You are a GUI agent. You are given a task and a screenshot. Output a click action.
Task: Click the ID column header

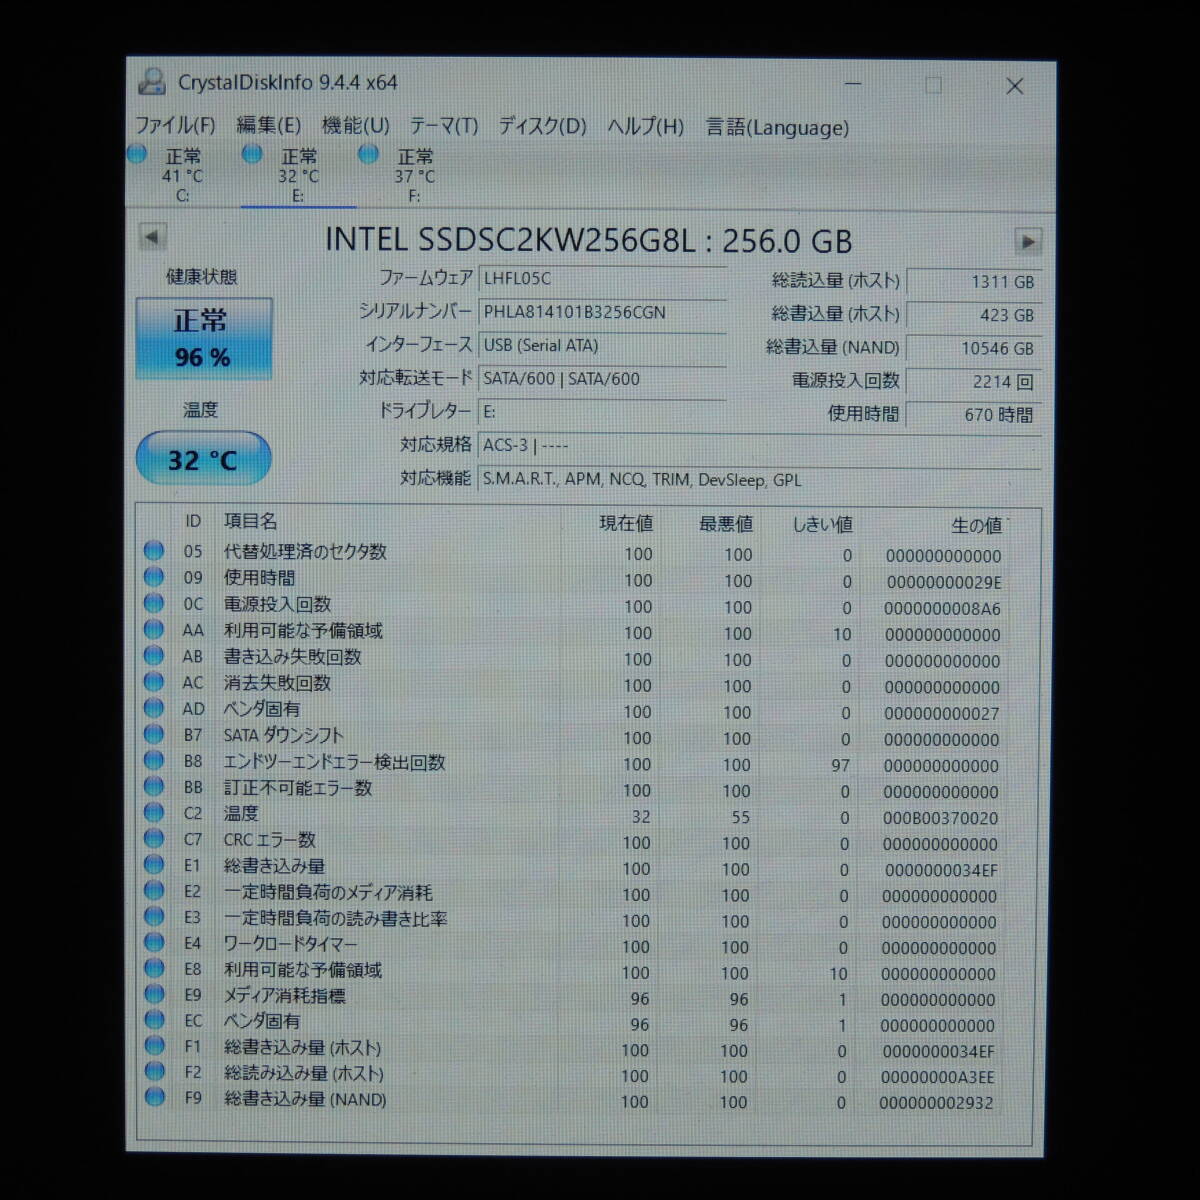193,521
